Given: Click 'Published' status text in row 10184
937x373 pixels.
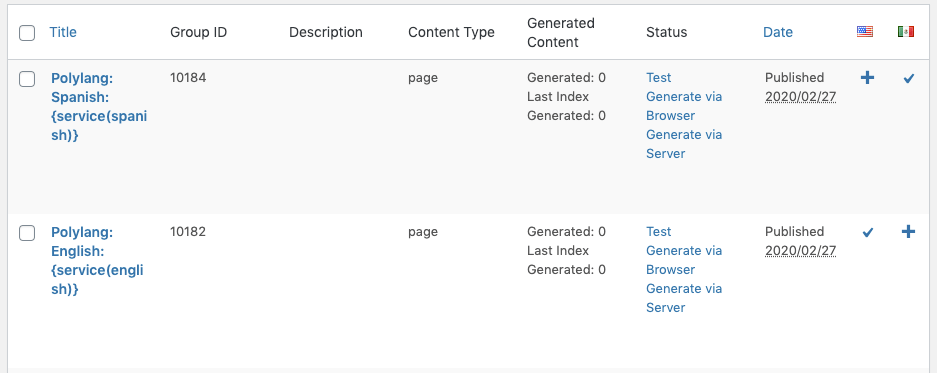Looking at the screenshot, I should pyautogui.click(x=794, y=77).
